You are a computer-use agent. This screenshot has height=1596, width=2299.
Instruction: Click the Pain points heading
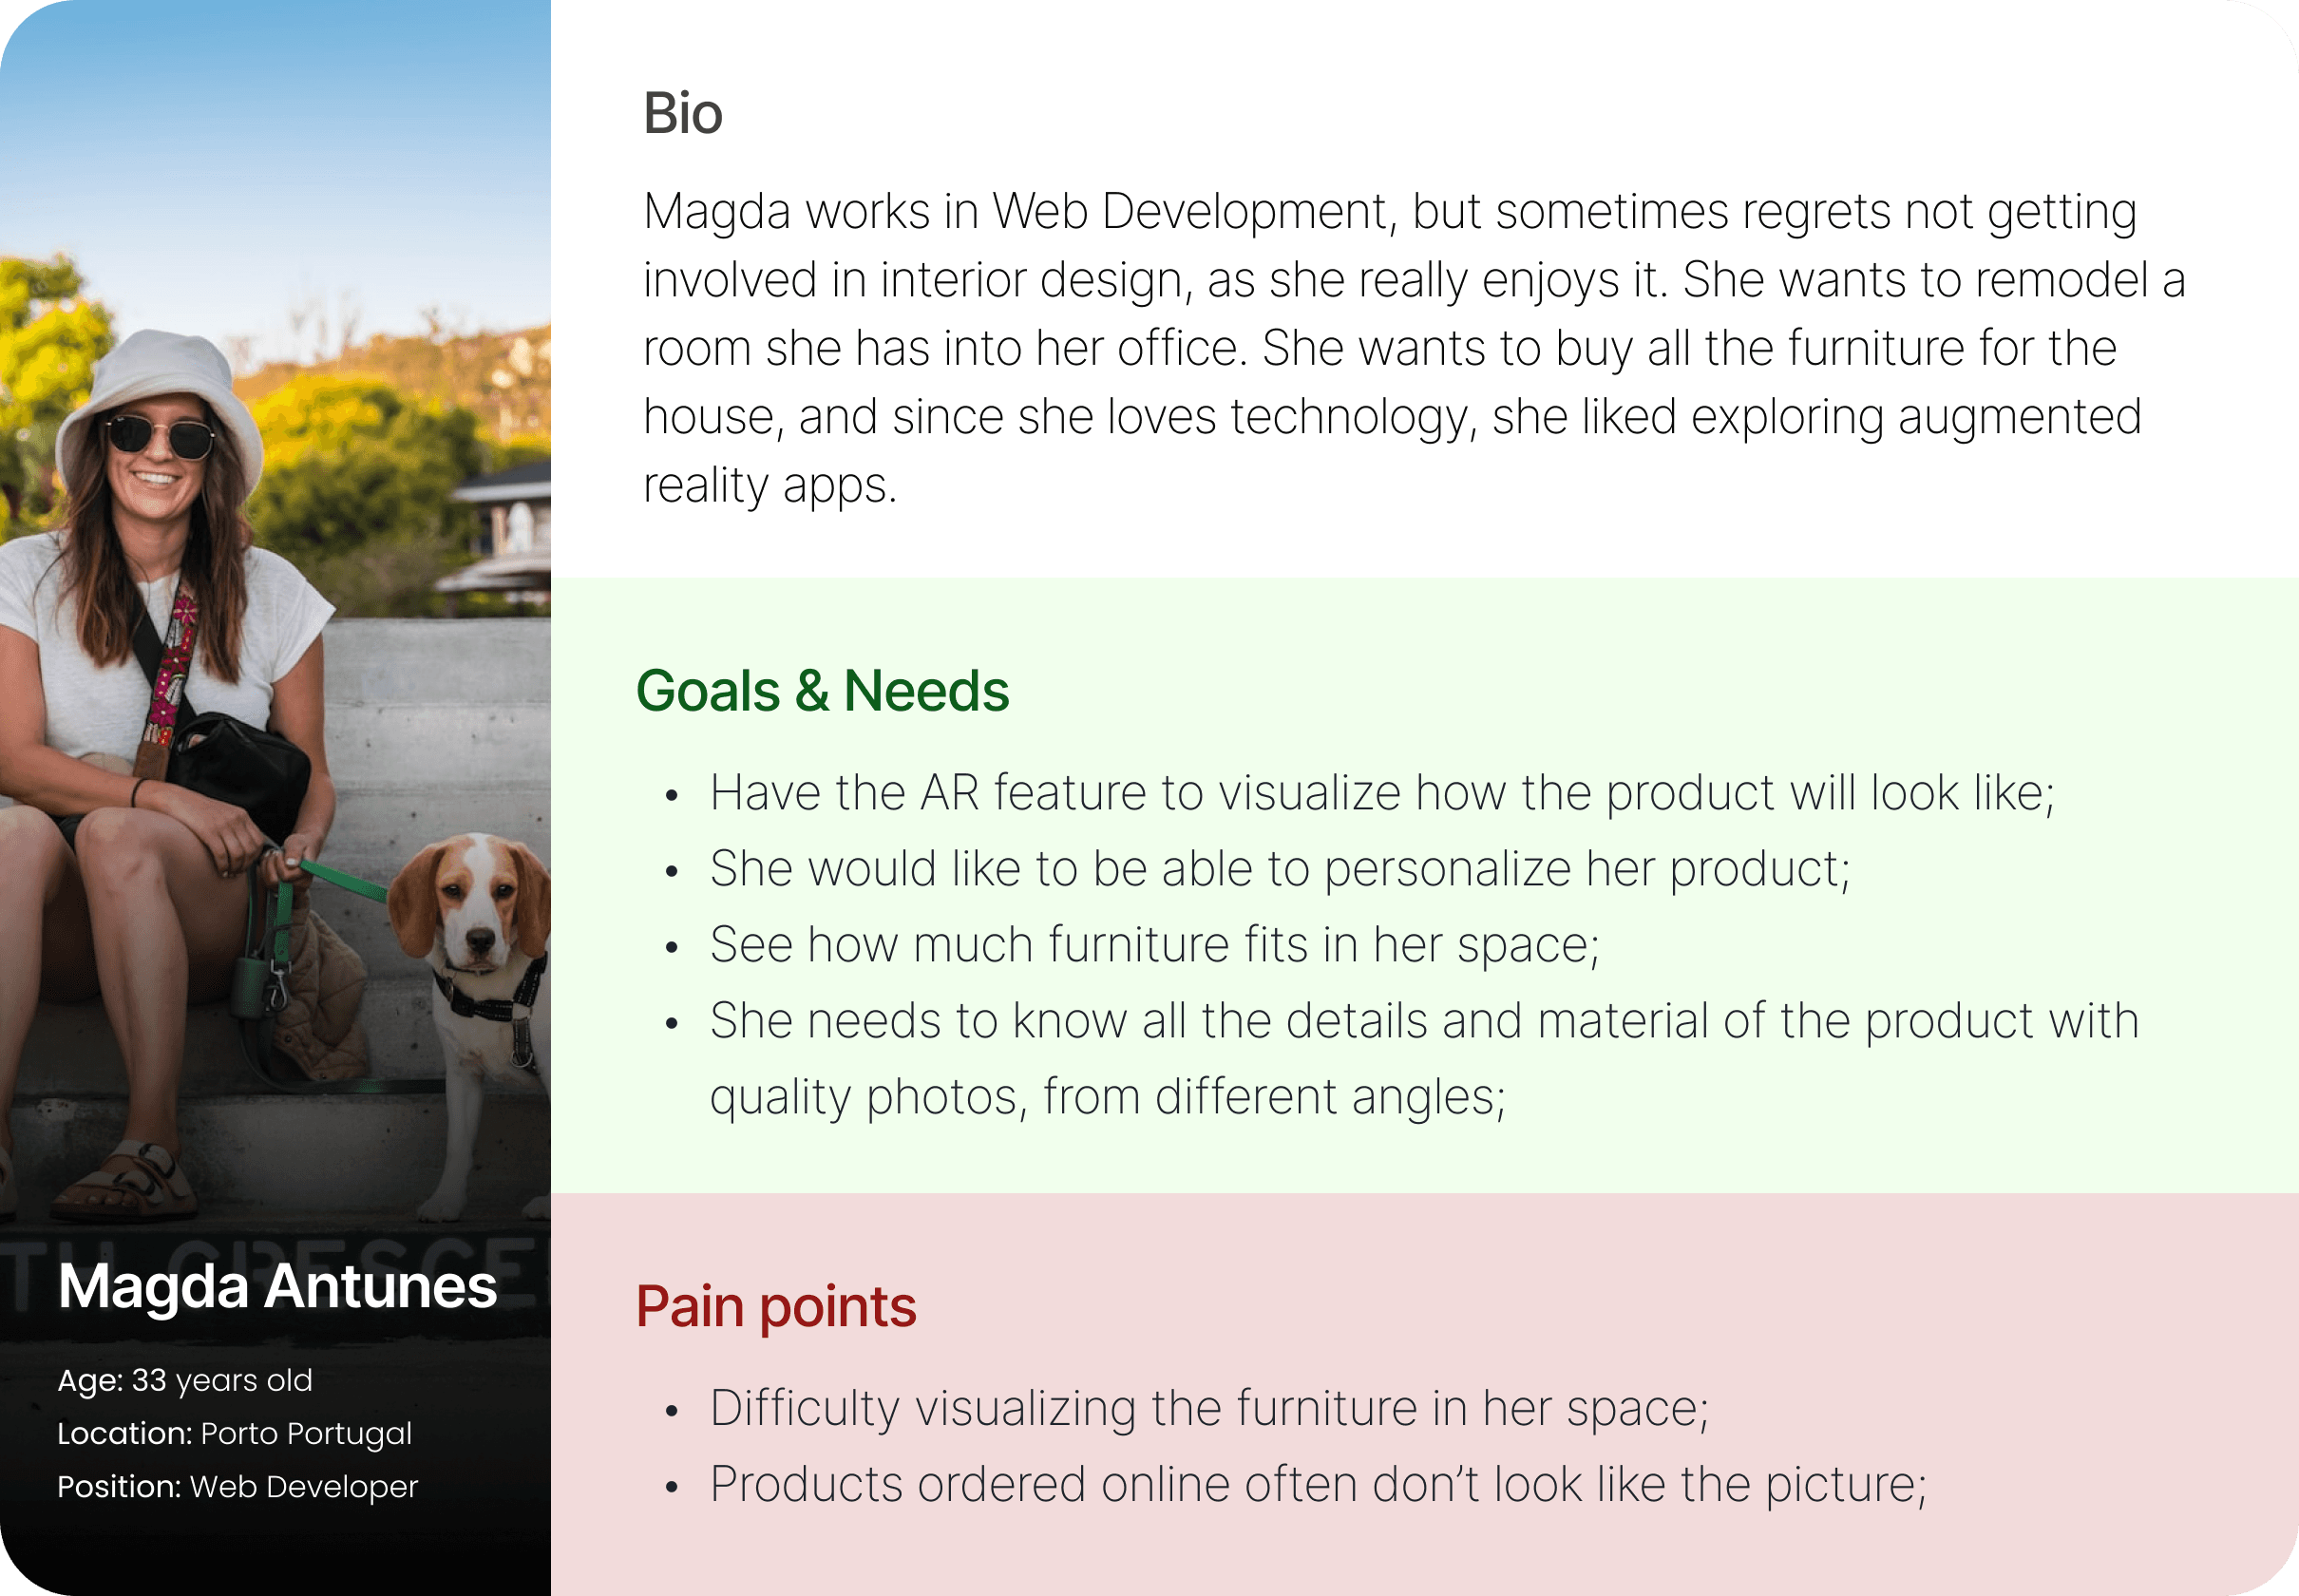[776, 1307]
